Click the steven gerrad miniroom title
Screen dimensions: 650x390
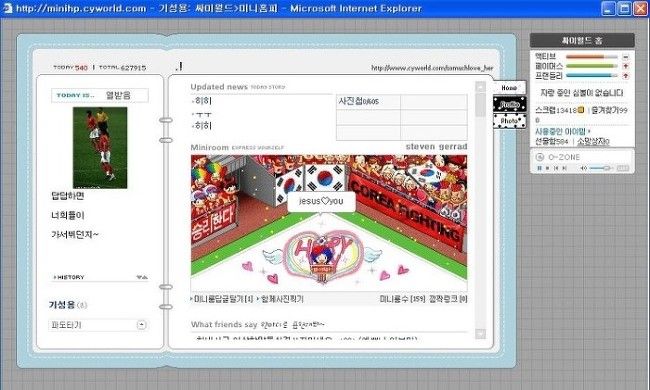[436, 146]
